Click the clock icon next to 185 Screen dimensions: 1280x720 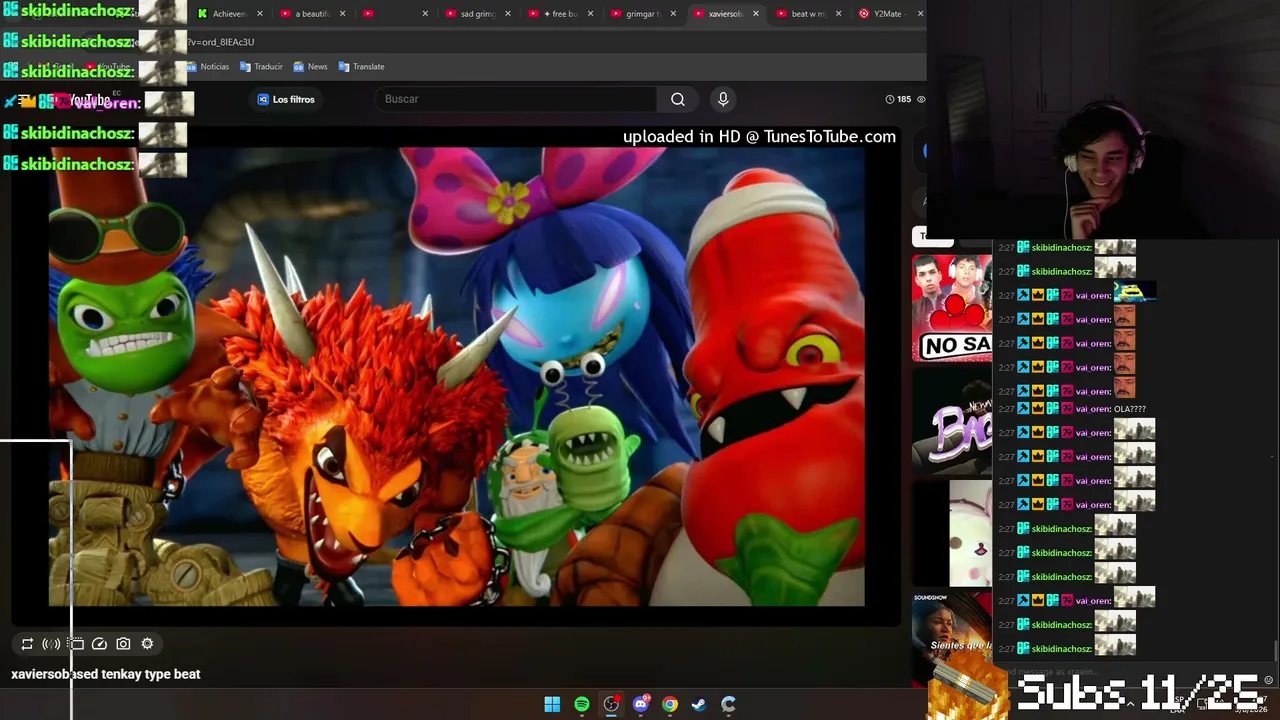(889, 99)
